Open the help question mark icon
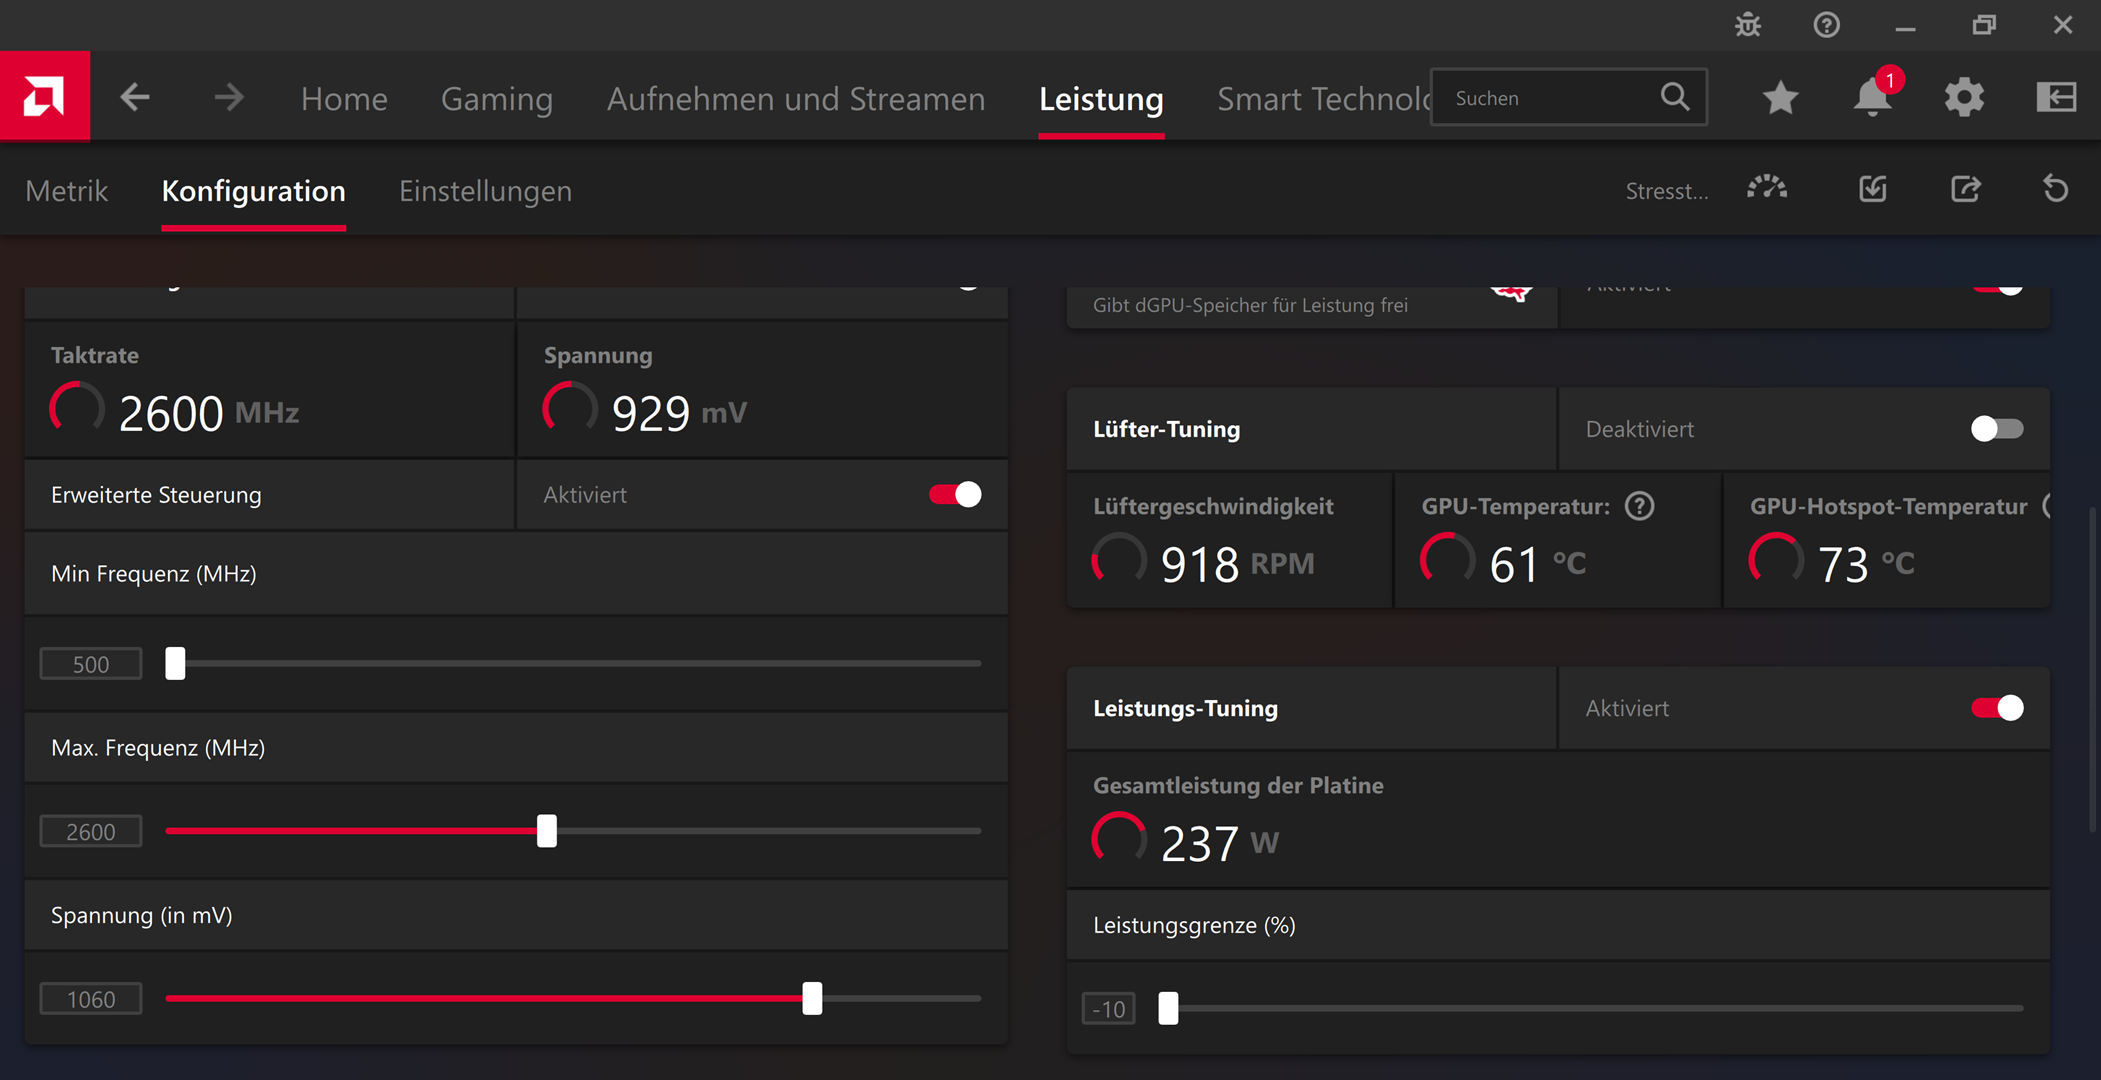Viewport: 2101px width, 1080px height. pos(1826,25)
